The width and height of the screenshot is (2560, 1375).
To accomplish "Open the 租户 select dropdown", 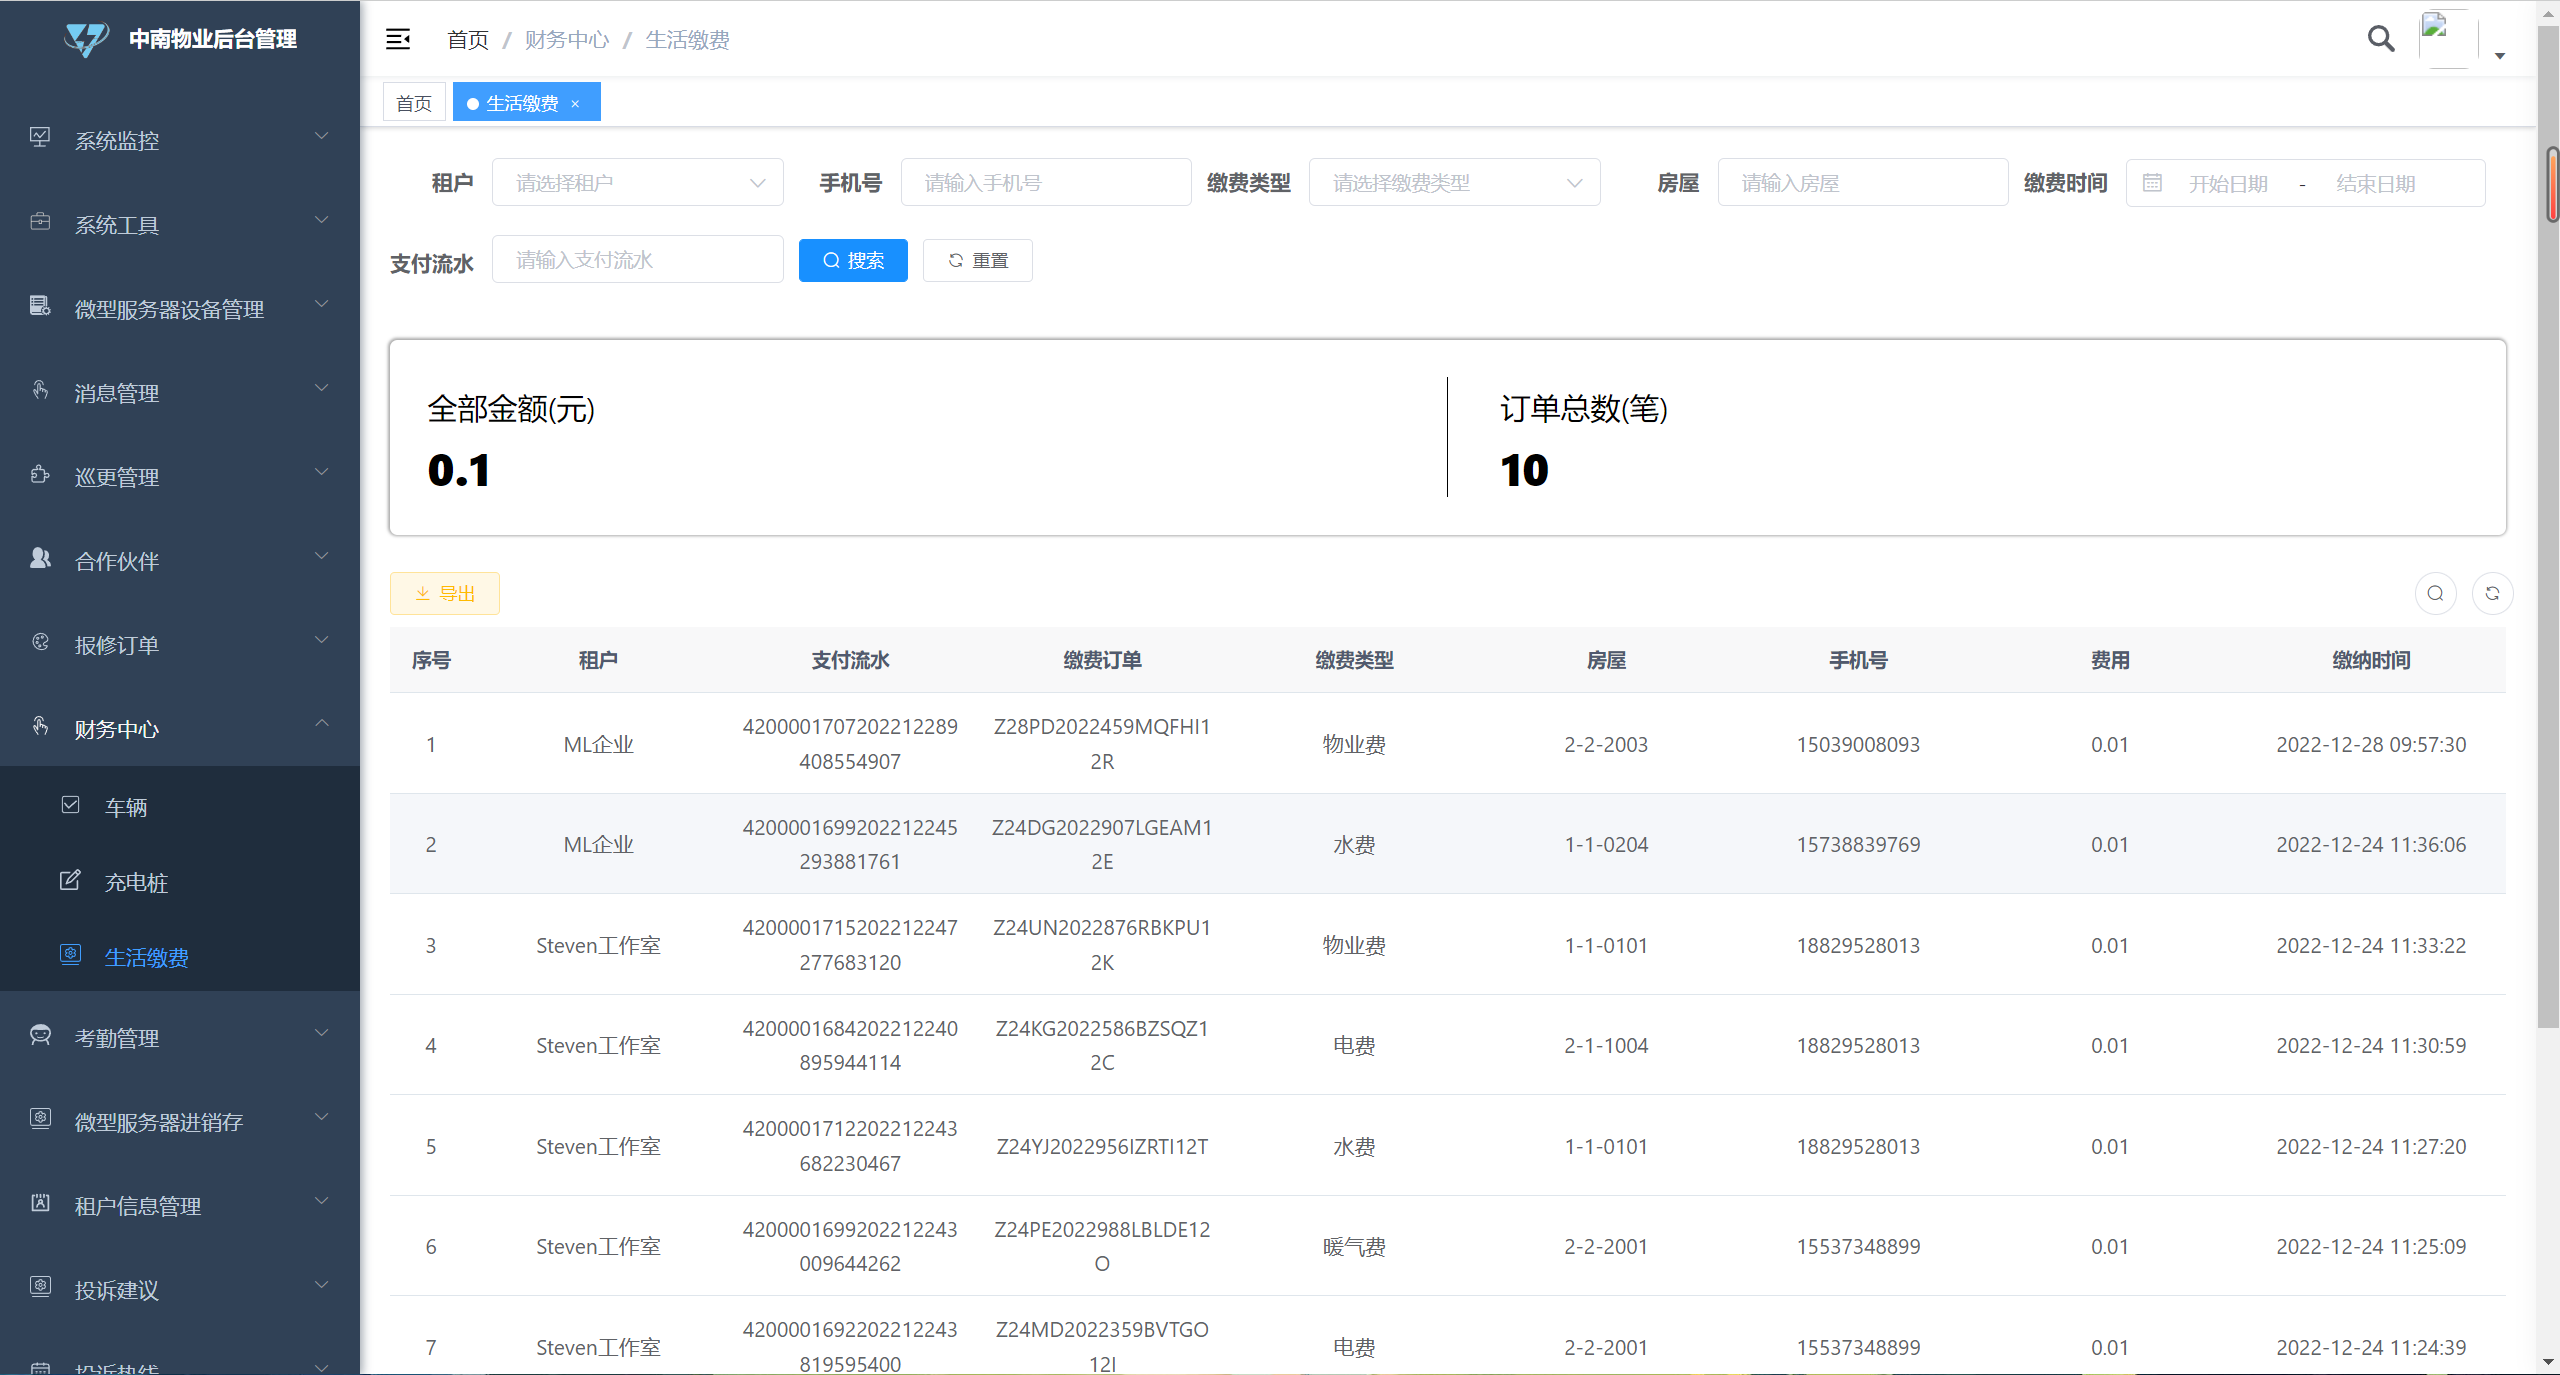I will (x=638, y=183).
